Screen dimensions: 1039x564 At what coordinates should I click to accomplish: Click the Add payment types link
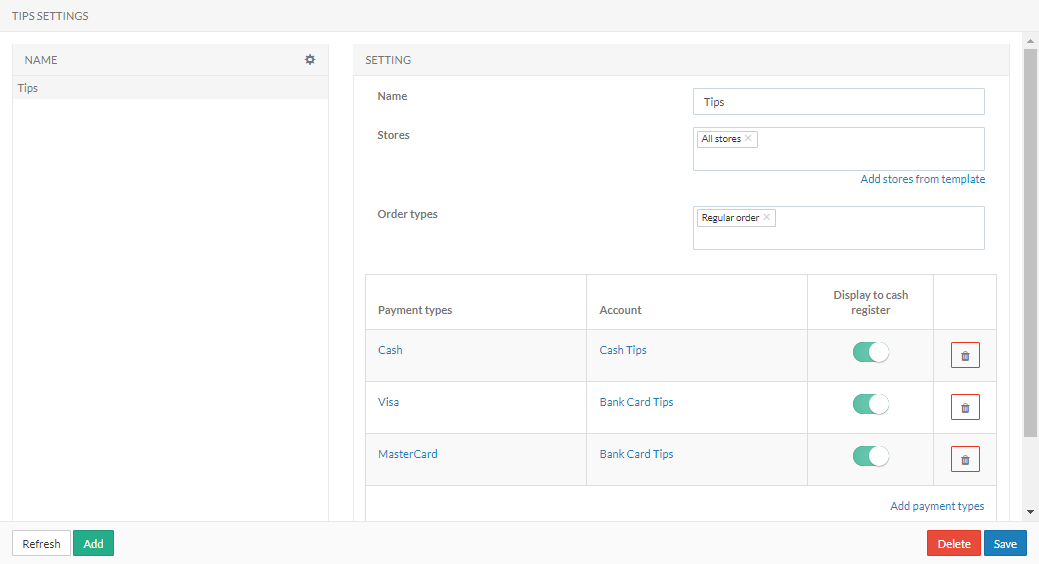click(x=937, y=506)
